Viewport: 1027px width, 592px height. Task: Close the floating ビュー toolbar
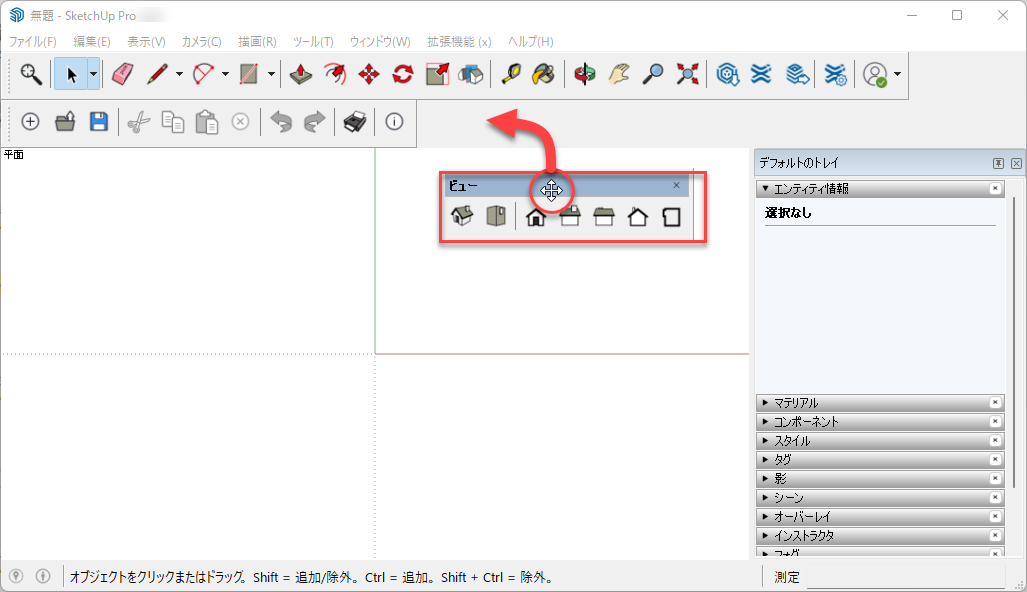(x=676, y=185)
